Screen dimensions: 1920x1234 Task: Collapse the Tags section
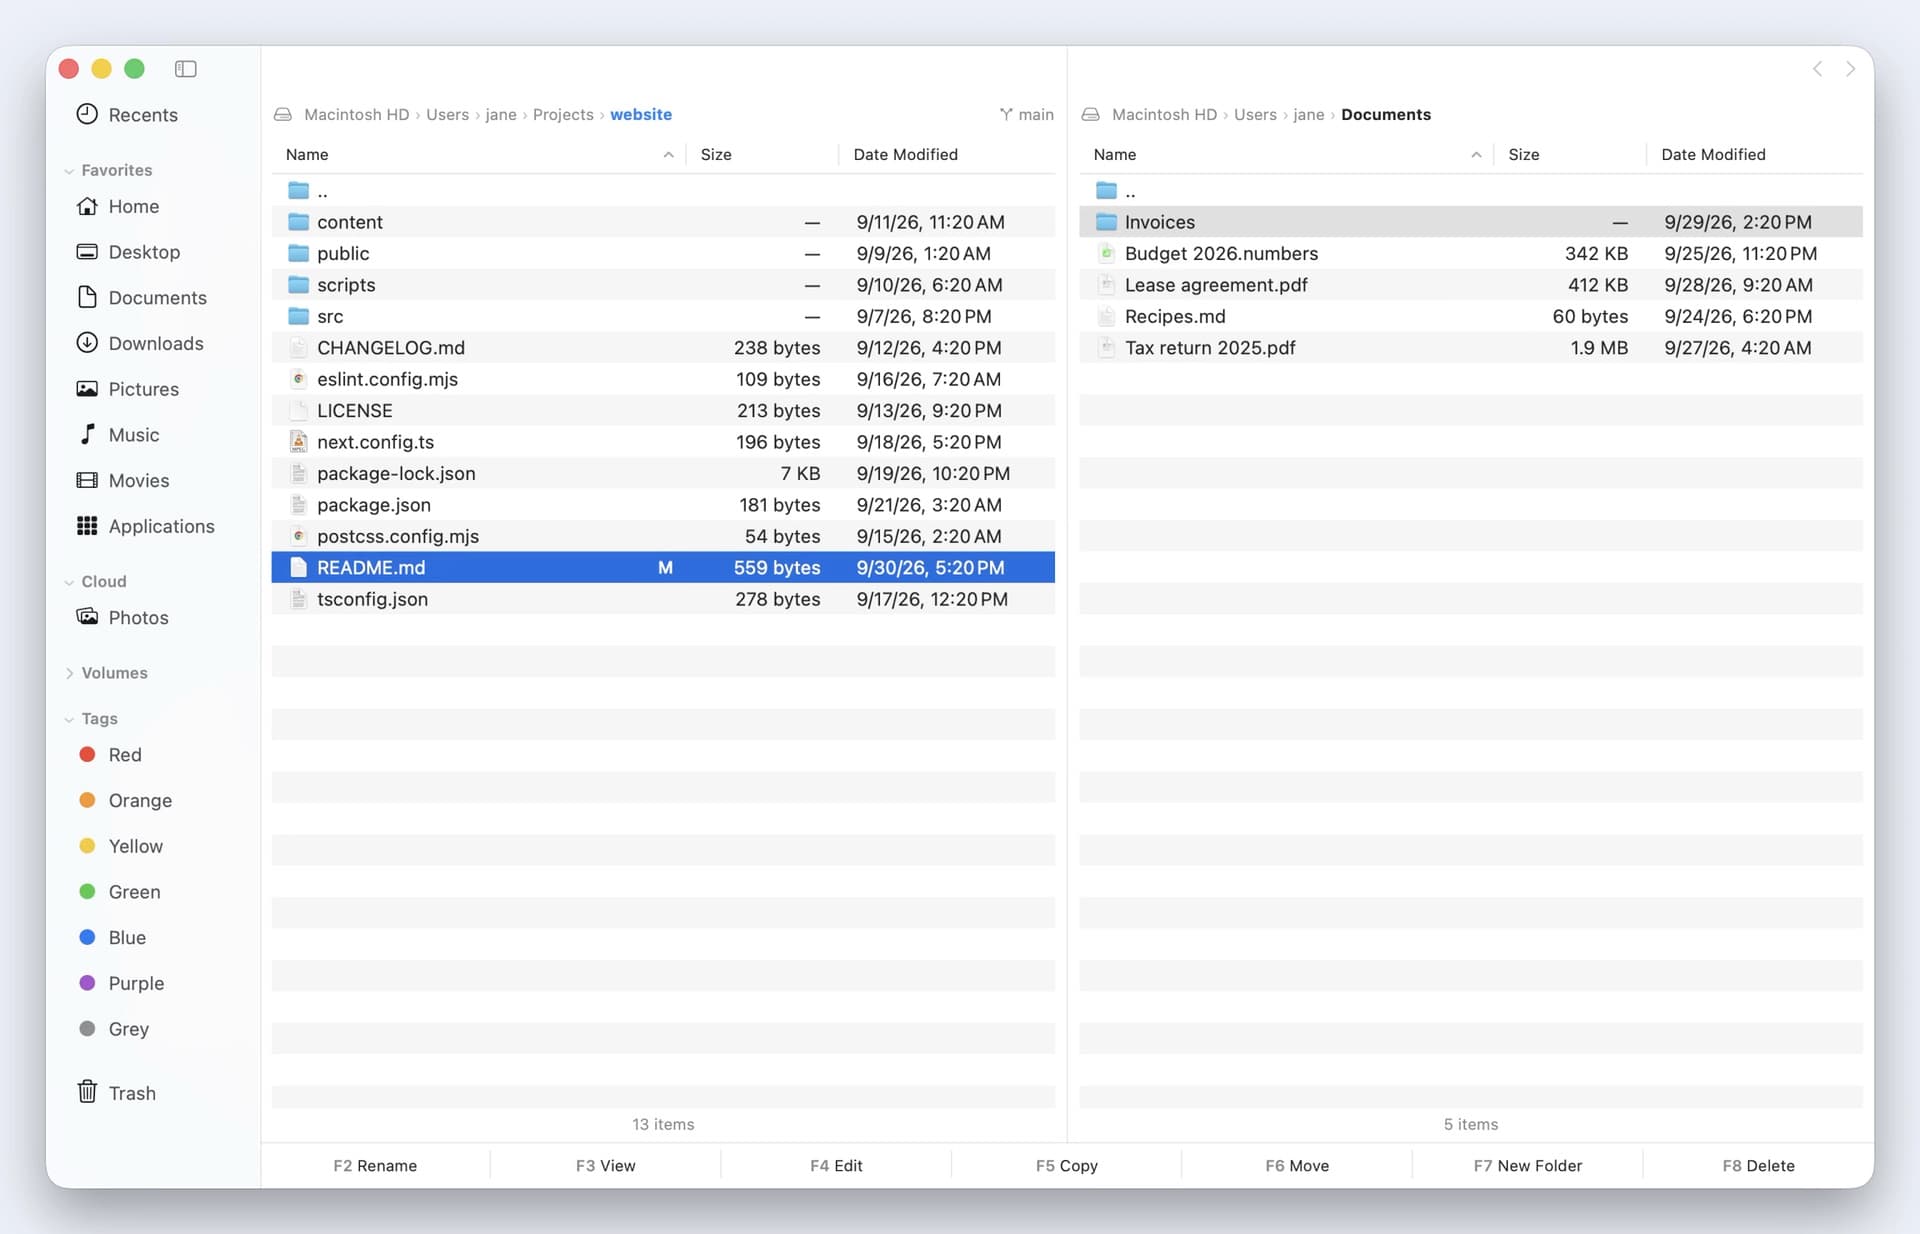tap(69, 719)
